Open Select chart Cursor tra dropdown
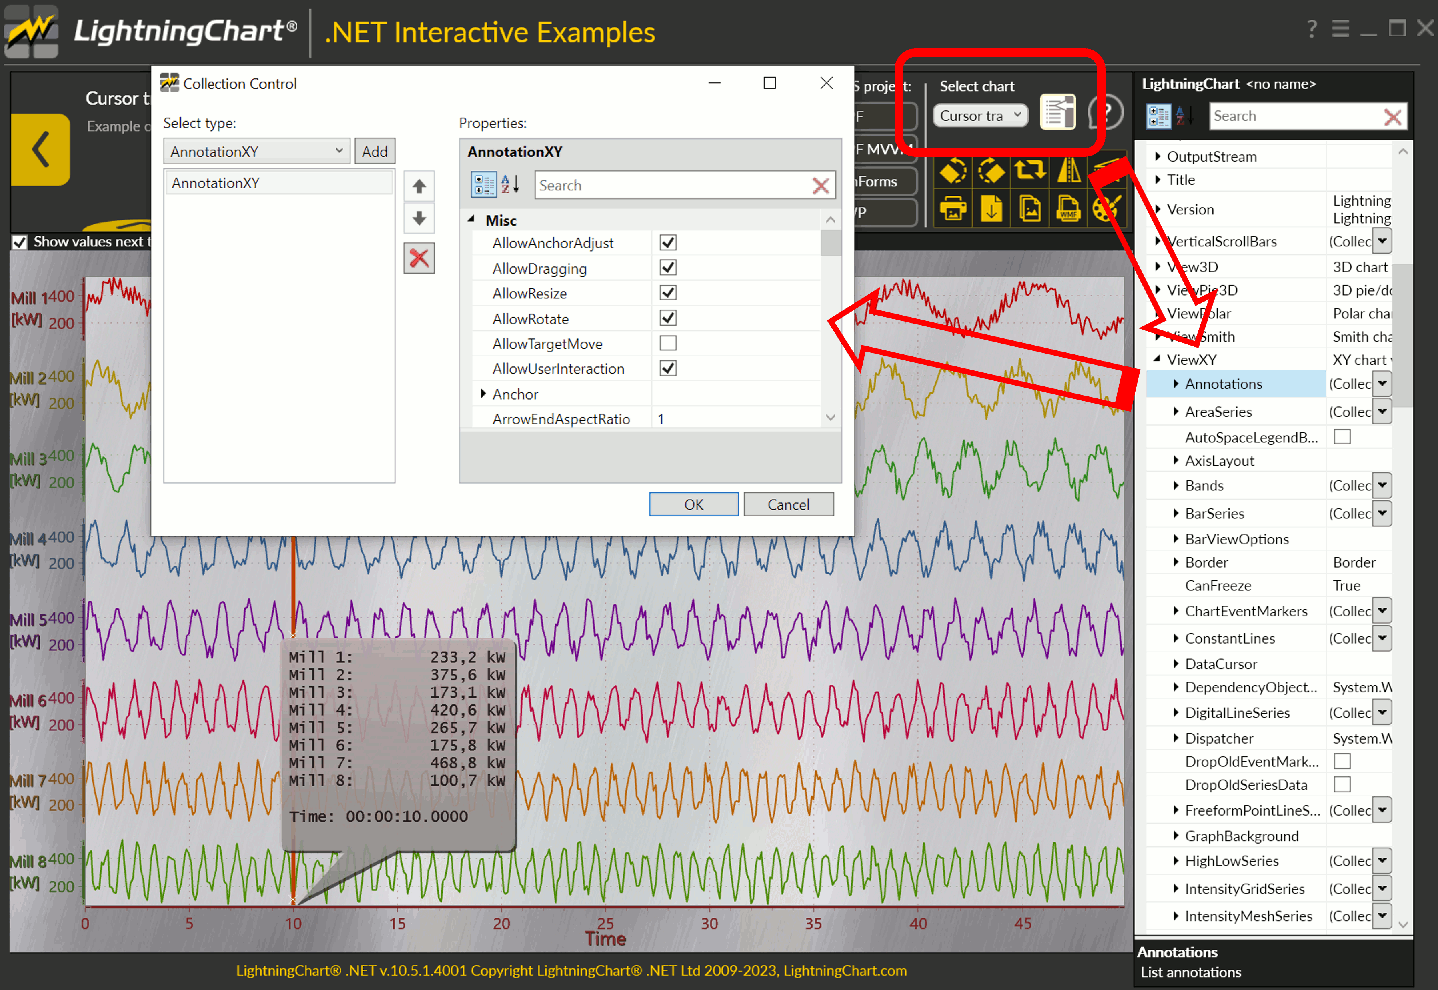The image size is (1438, 990). 981,115
